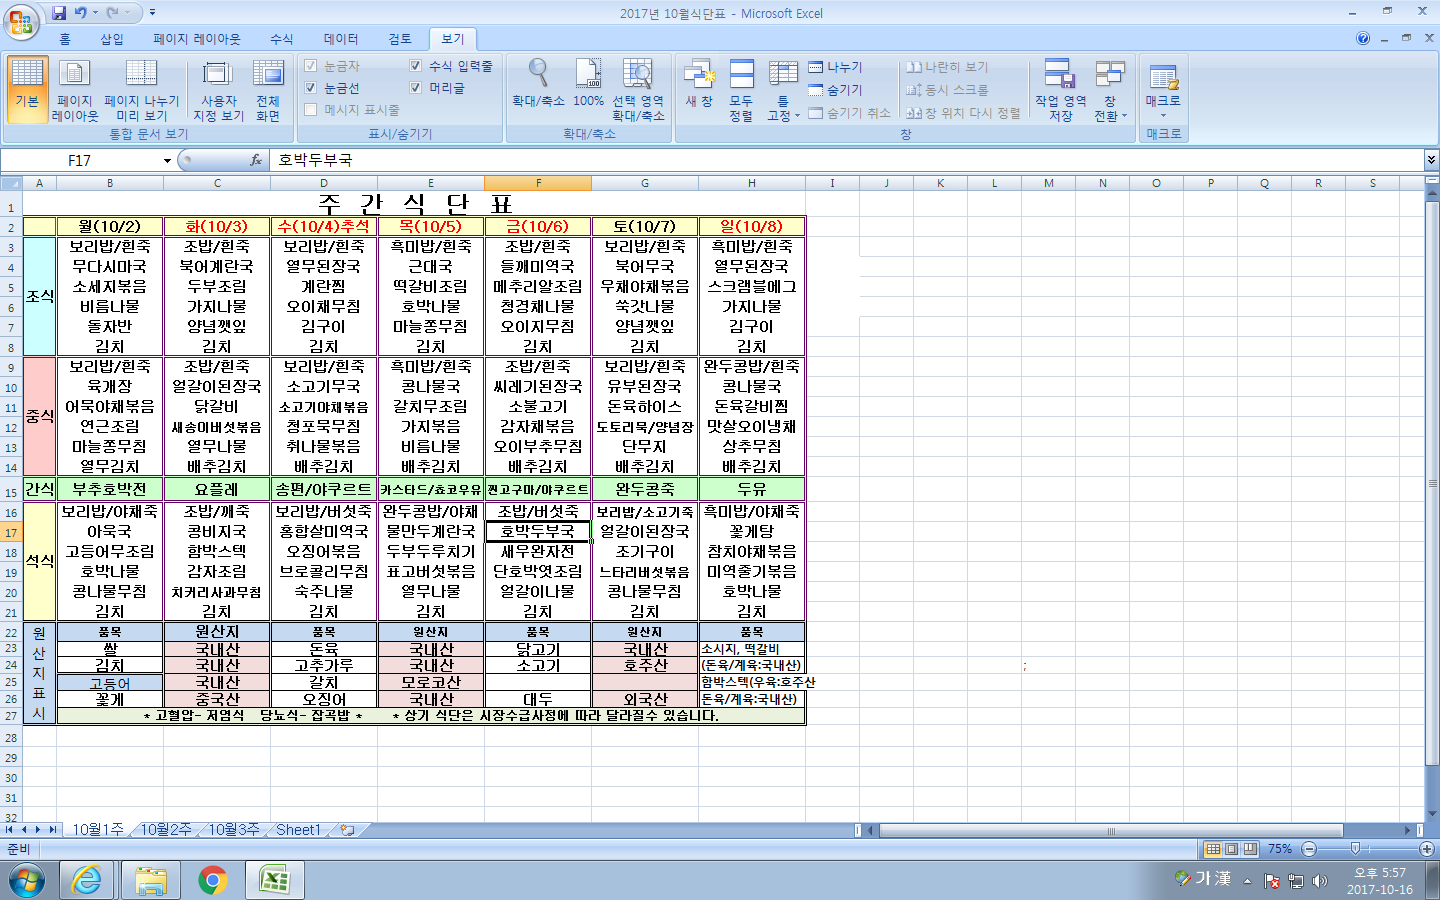Click the 작업 영역 저장 icon
The height and width of the screenshot is (900, 1440).
(x=1060, y=88)
